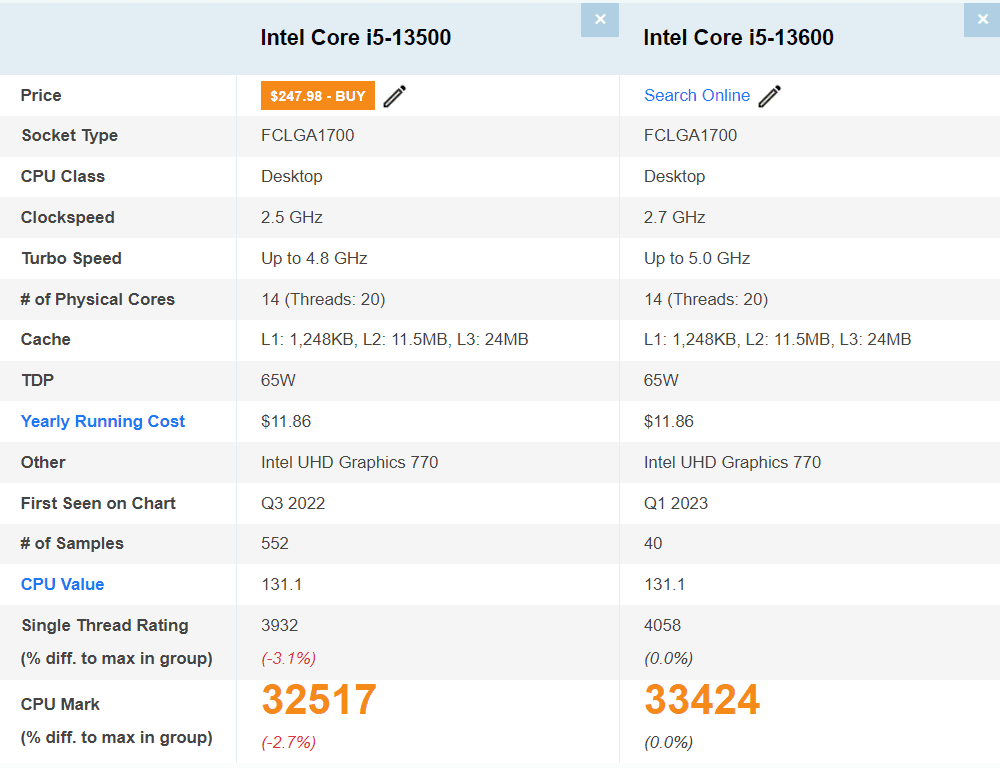1000x768 pixels.
Task: Click the Turbo Speed row label
Action: 71,258
